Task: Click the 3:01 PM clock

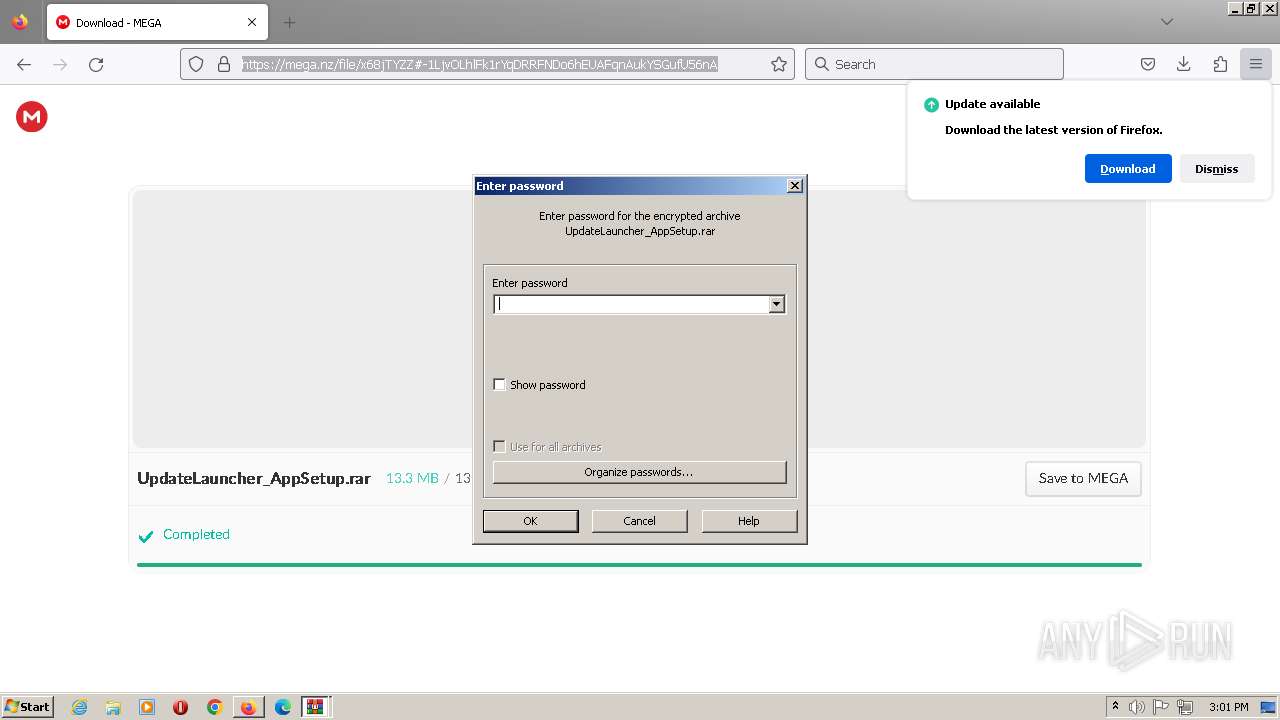Action: click(1228, 707)
